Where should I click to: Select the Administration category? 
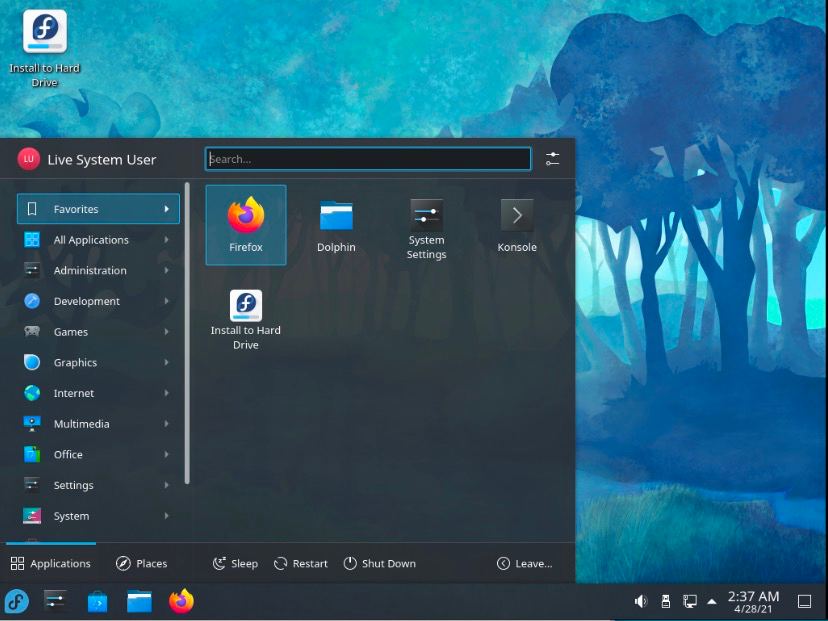pos(98,270)
